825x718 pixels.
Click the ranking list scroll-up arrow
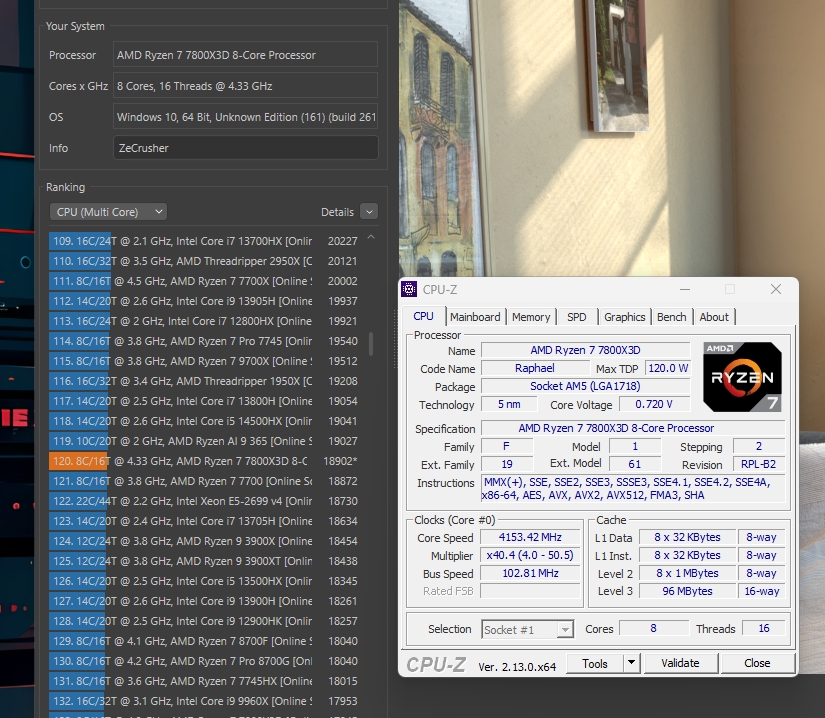tap(371, 237)
